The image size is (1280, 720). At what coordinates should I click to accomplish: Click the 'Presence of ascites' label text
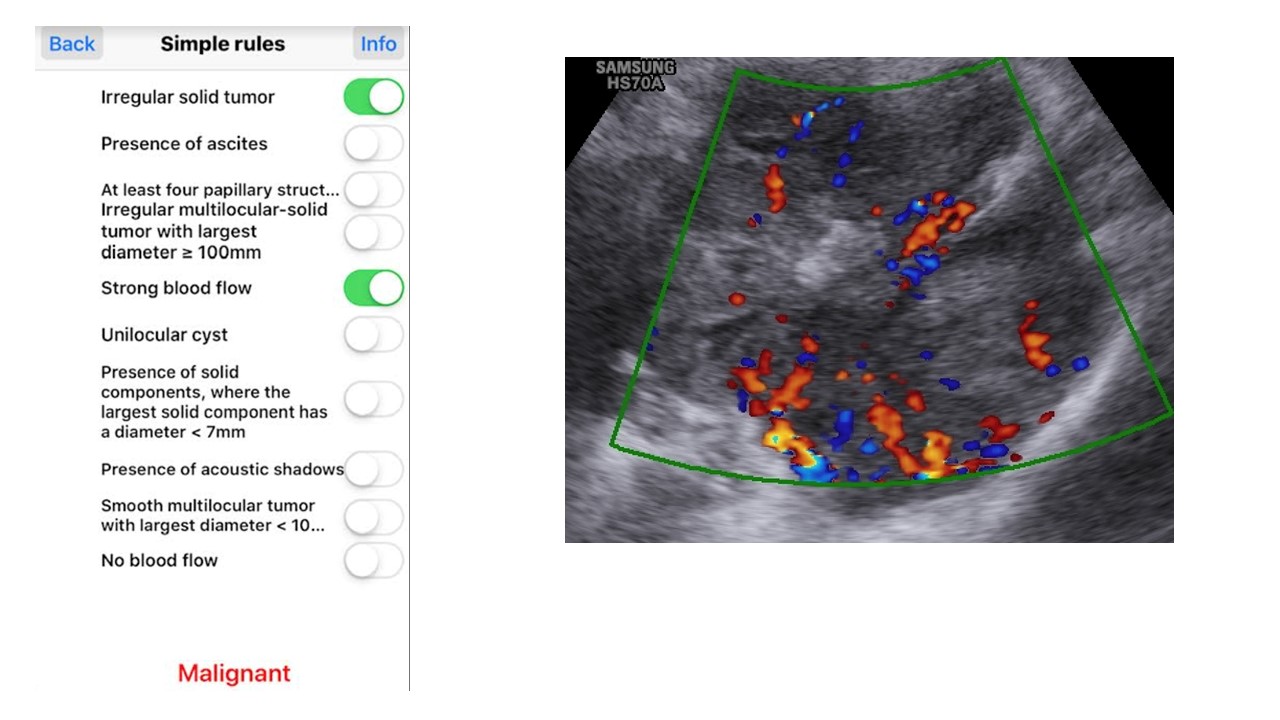184,144
